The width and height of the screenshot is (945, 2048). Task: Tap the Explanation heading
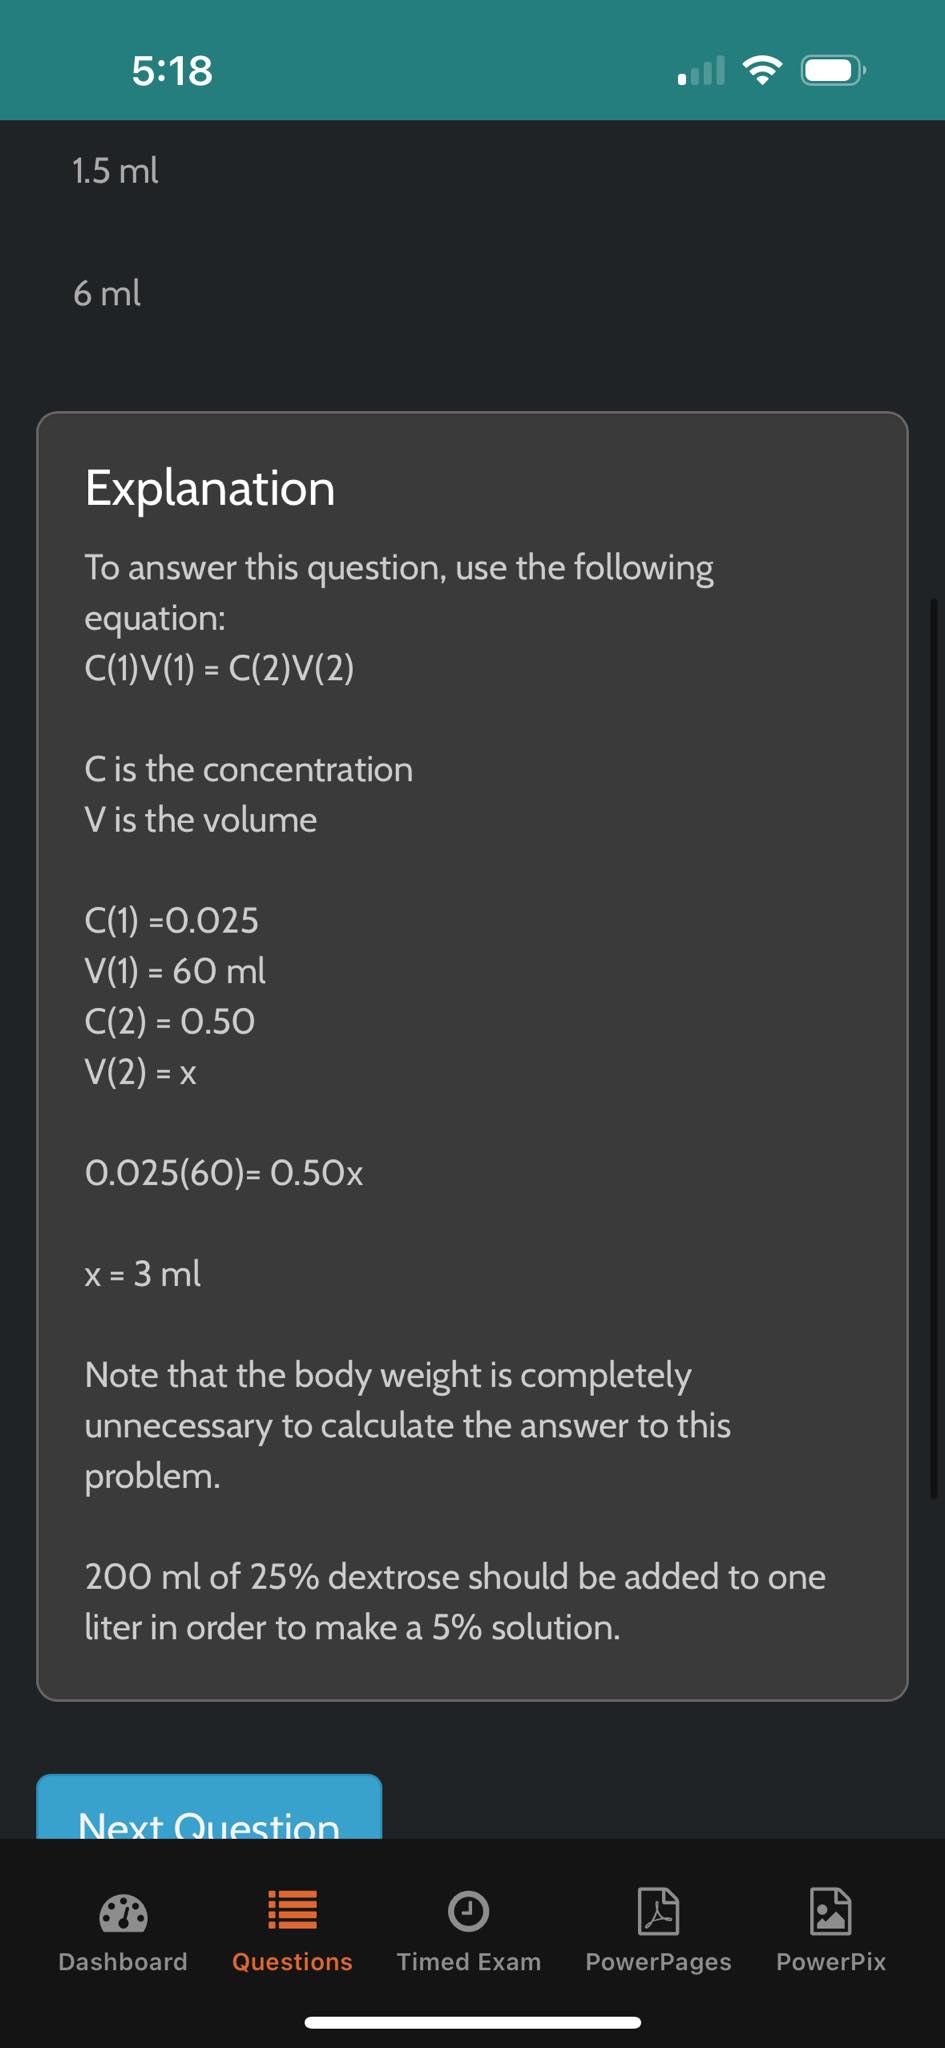tap(210, 488)
